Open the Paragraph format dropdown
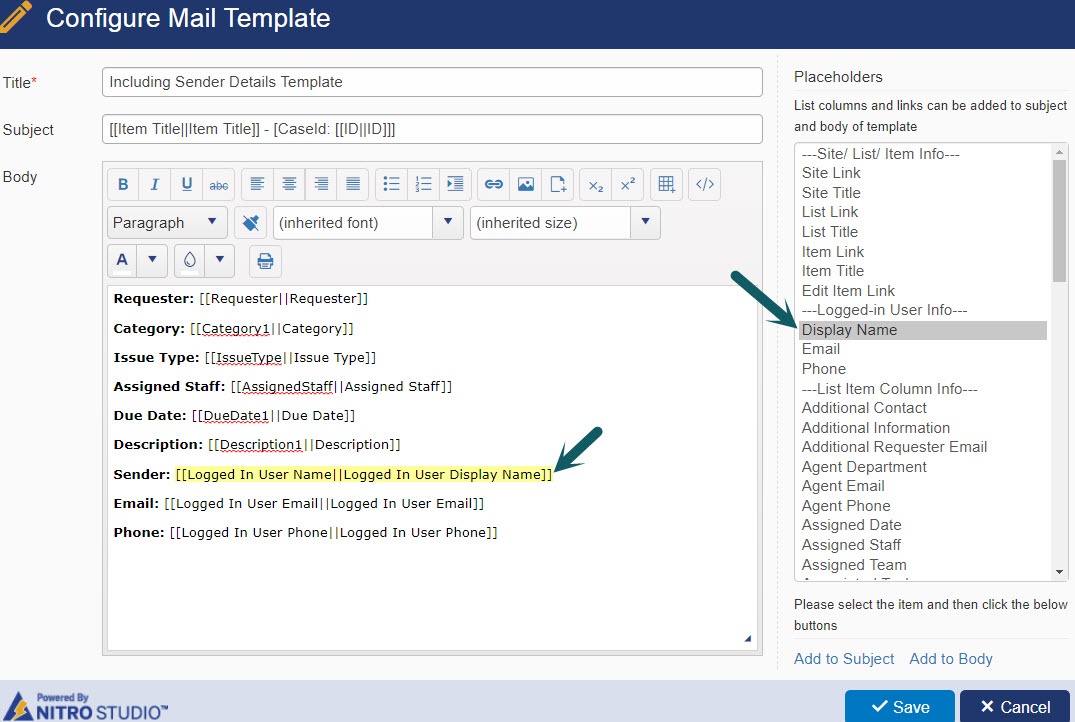 click(x=167, y=223)
